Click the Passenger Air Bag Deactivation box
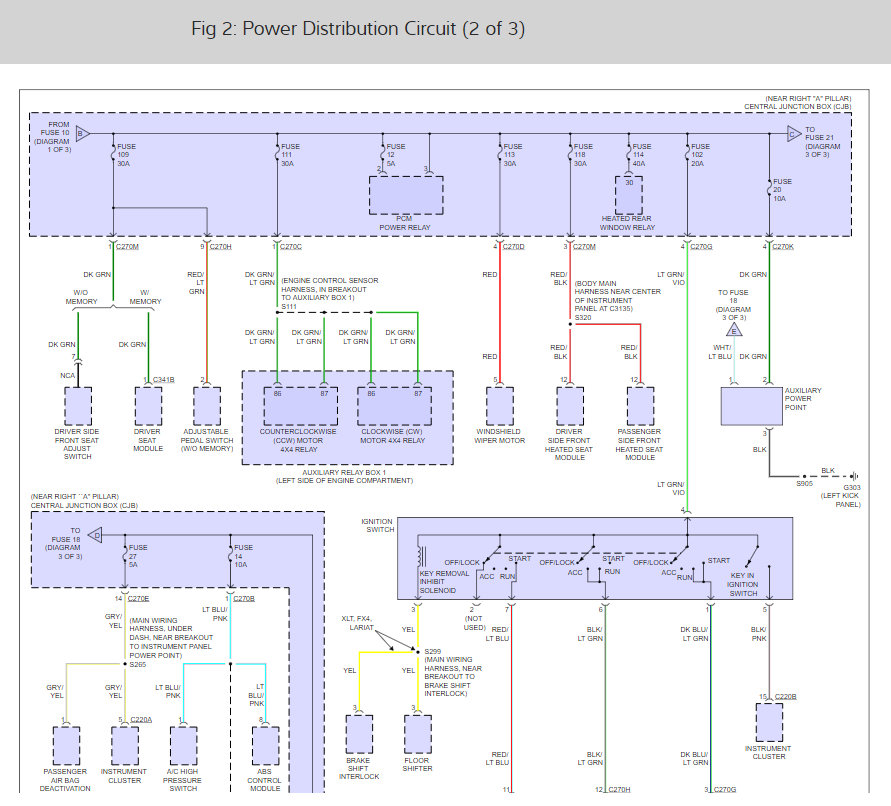 pos(66,746)
